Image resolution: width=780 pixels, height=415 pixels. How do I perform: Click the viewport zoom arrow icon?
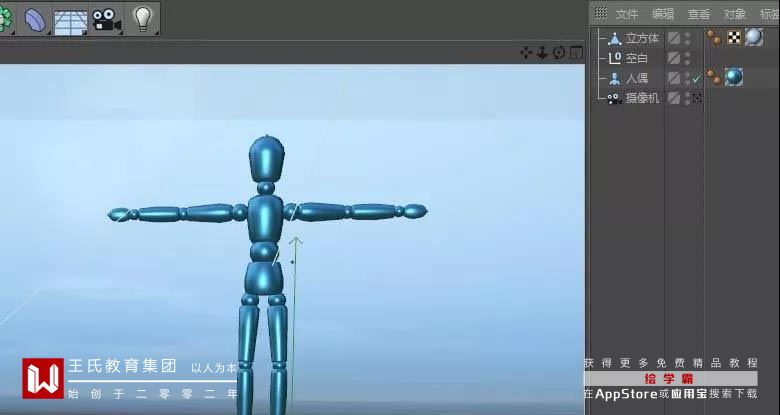(x=542, y=52)
